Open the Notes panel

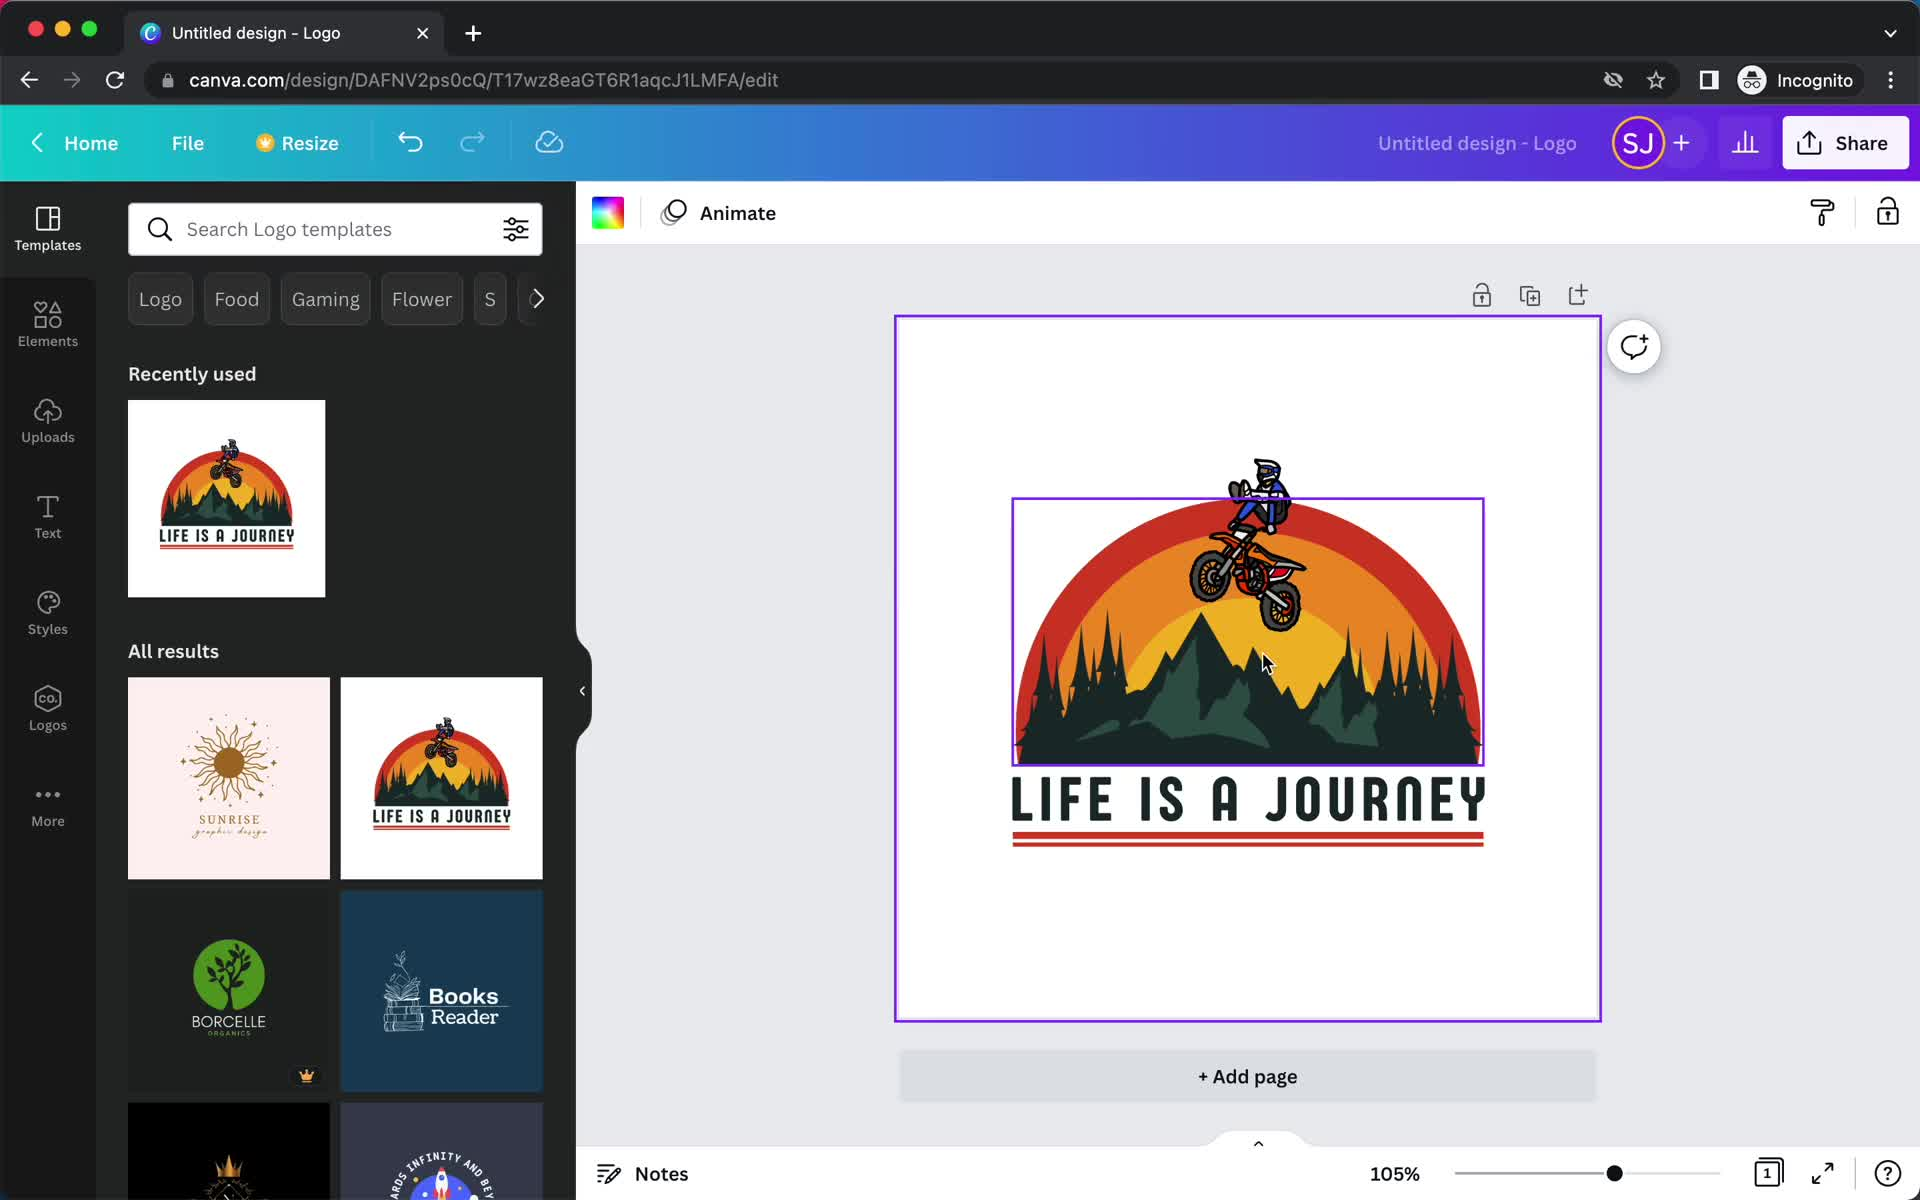pyautogui.click(x=643, y=1174)
